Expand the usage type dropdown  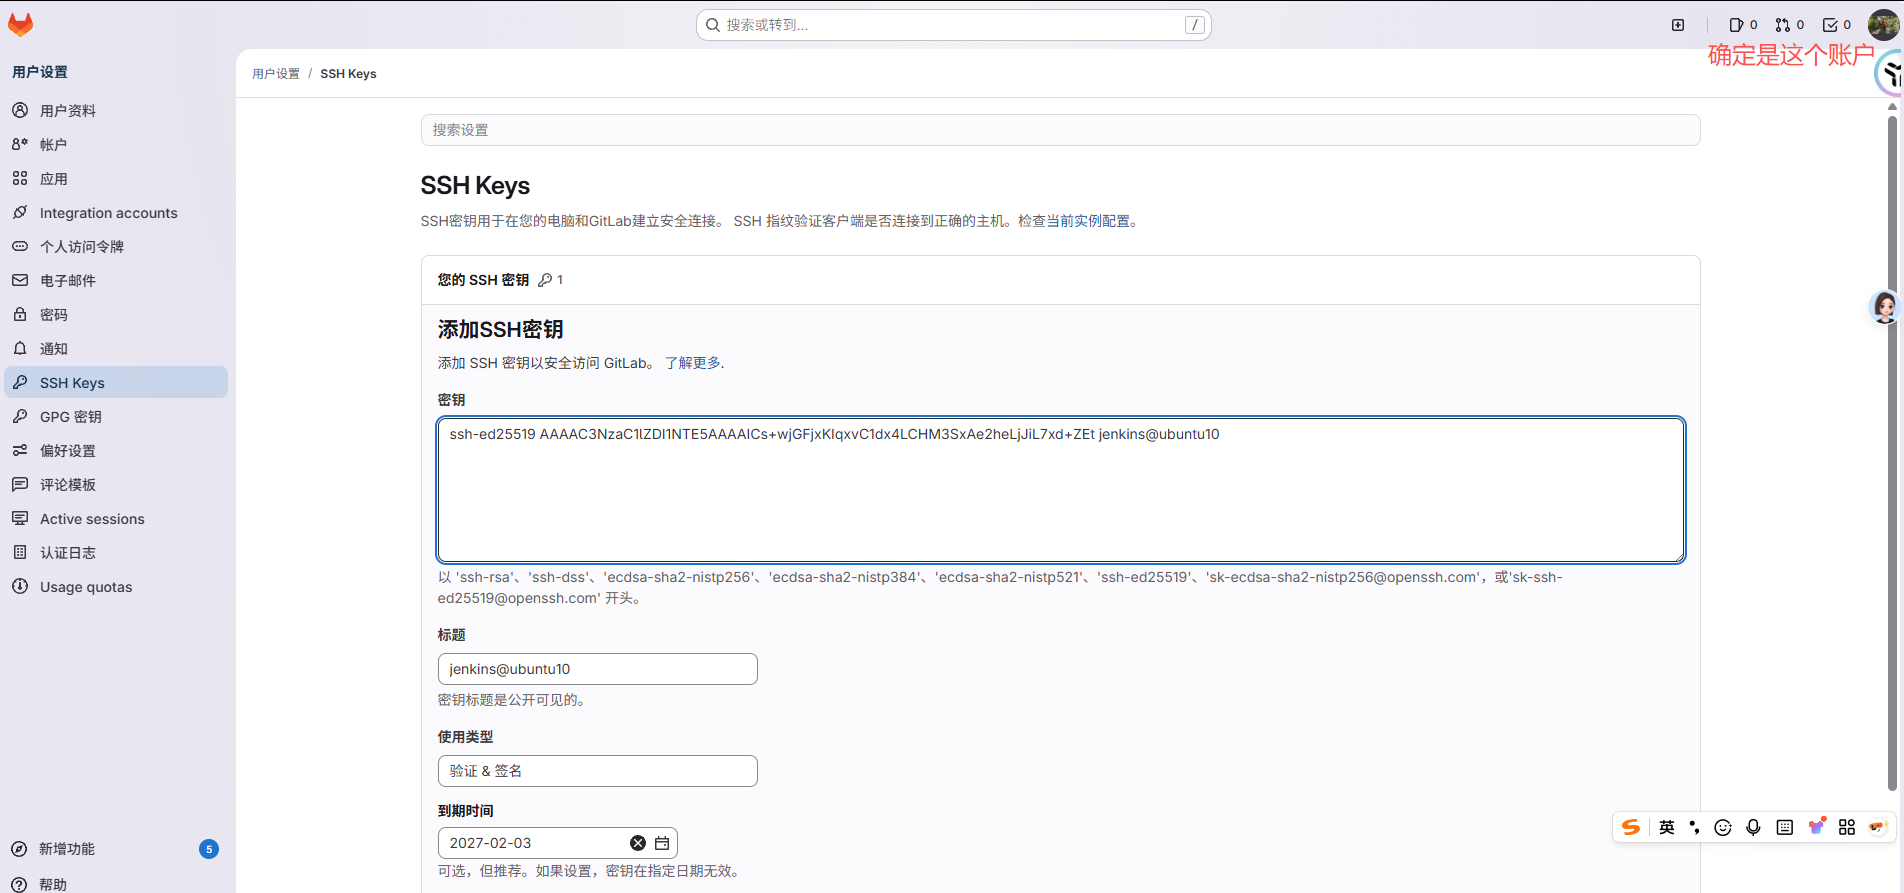[x=597, y=771]
